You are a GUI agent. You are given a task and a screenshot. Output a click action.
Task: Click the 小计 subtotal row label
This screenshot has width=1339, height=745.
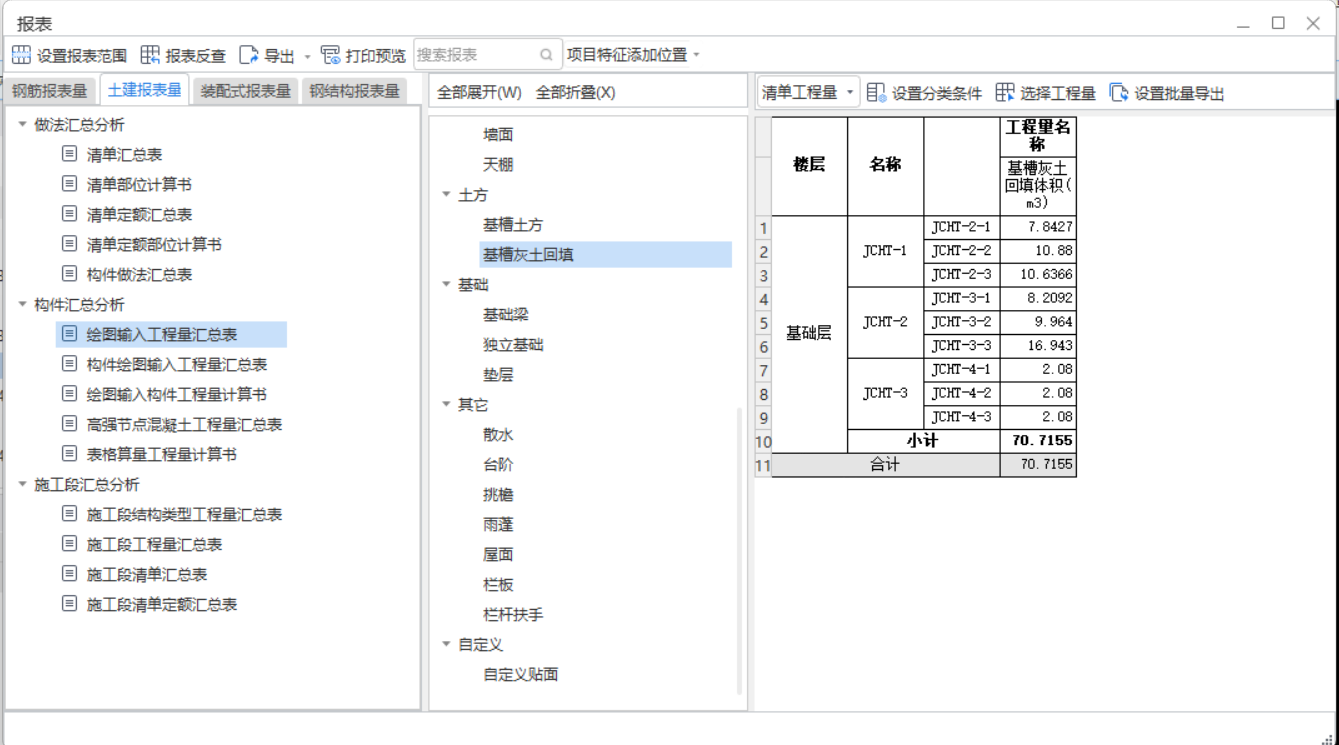coord(923,441)
